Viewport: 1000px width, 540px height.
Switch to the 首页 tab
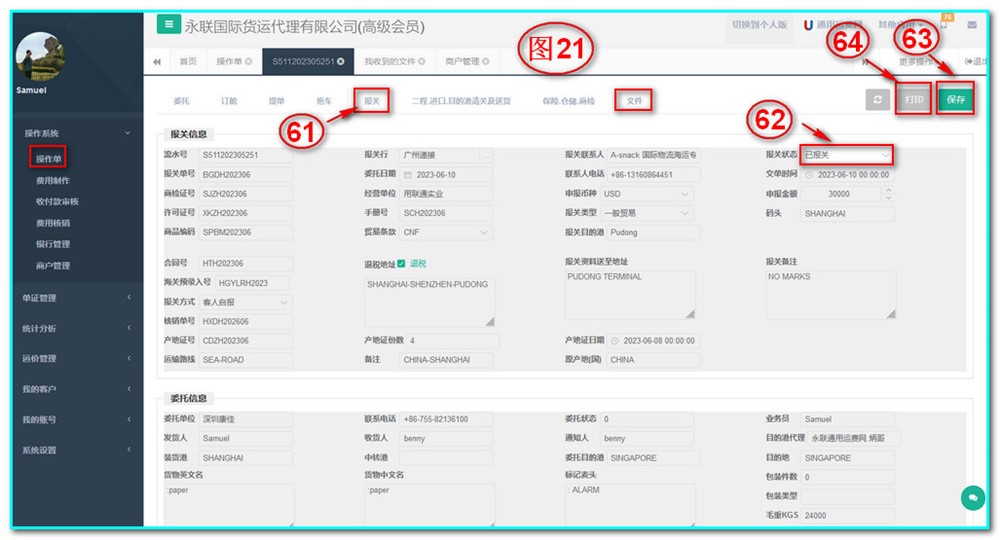tap(188, 62)
